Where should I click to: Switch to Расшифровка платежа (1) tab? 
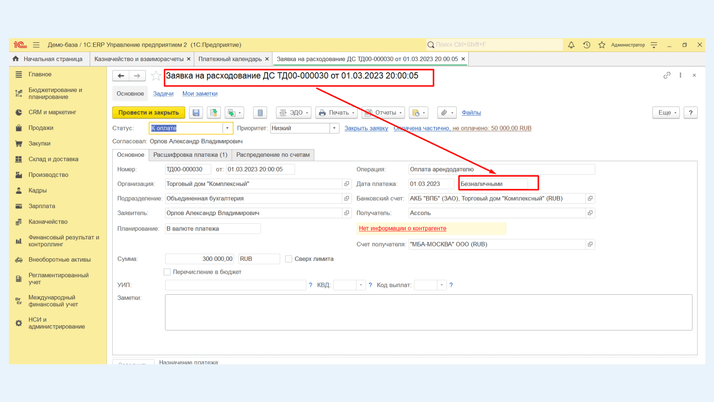190,155
